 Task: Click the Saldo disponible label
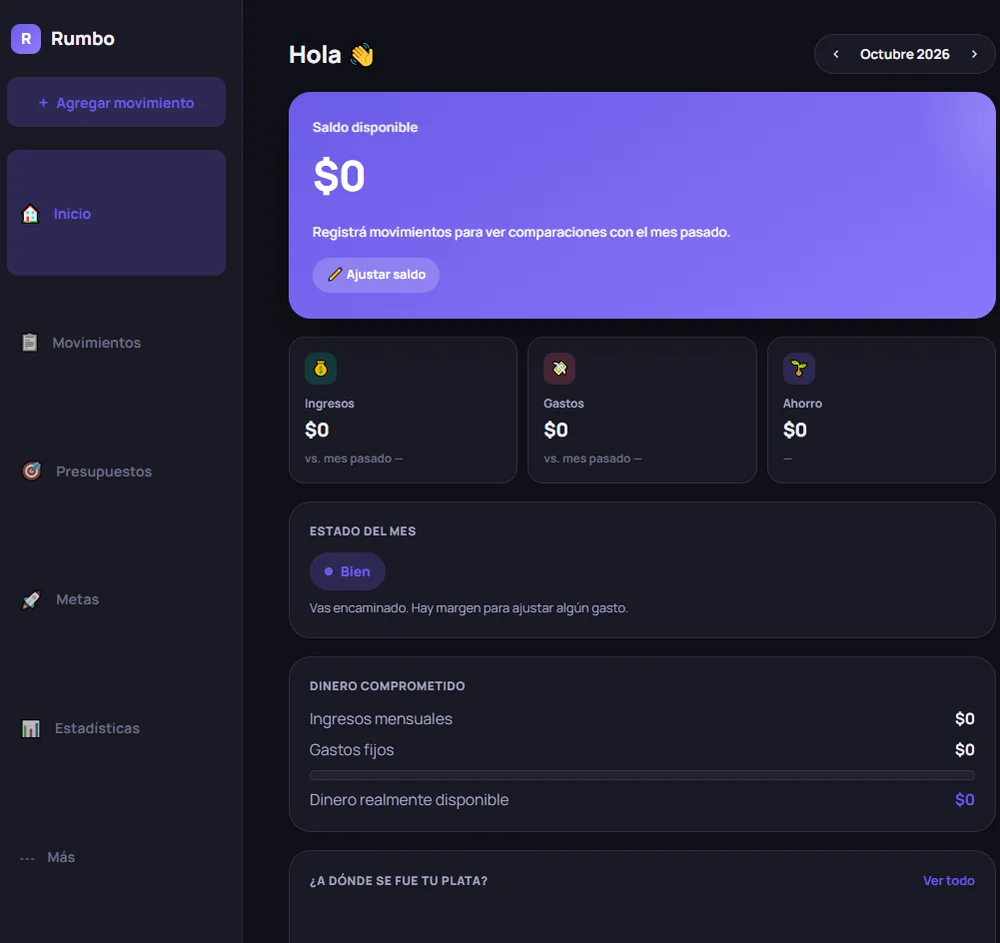click(365, 128)
